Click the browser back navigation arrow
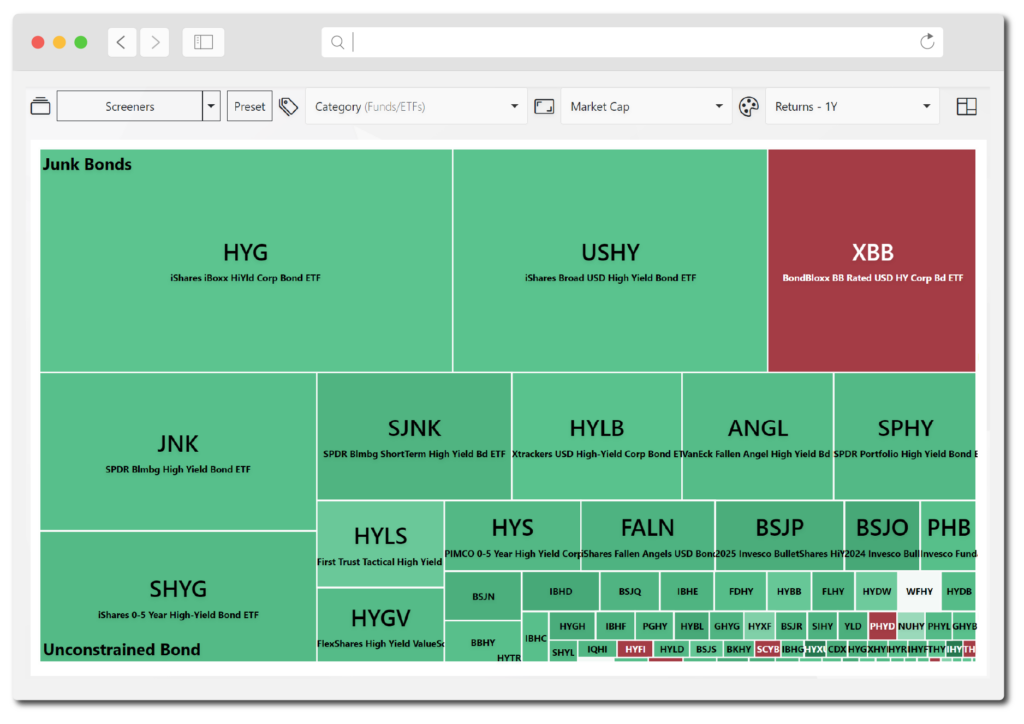 (x=121, y=42)
